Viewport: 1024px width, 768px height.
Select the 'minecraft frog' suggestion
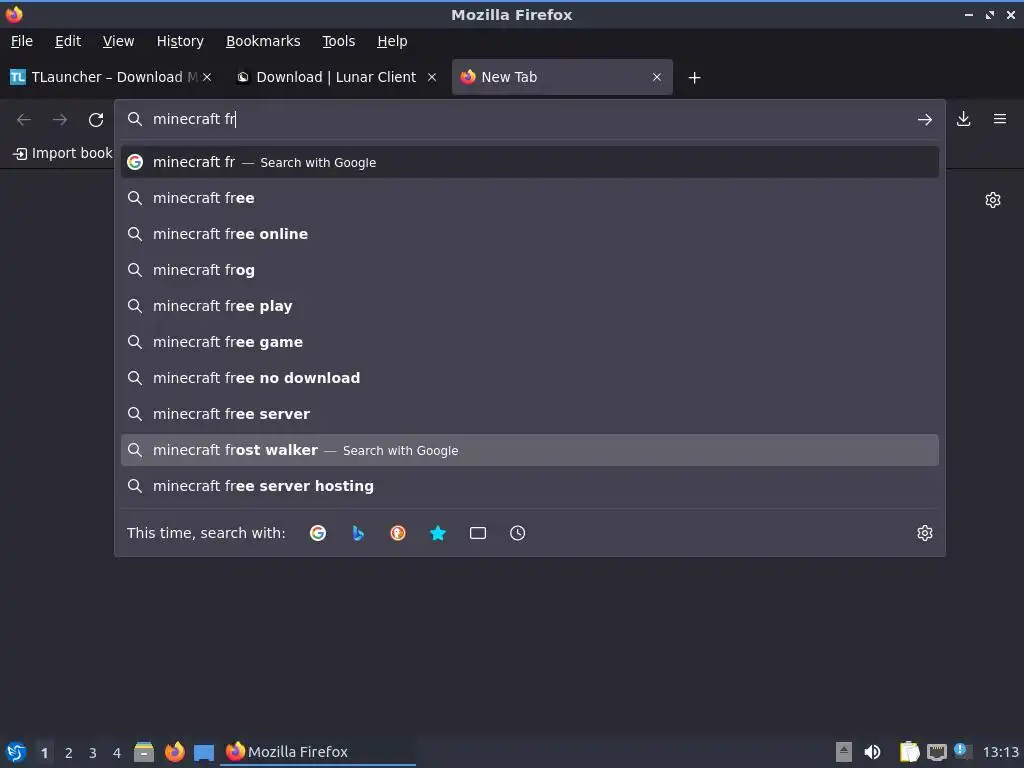tap(530, 270)
